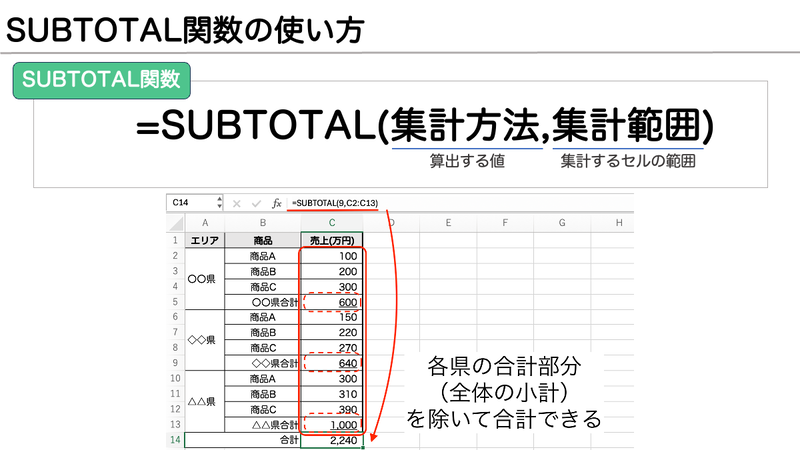Click the 売上(万円) header cell
The height and width of the screenshot is (450, 800).
click(332, 240)
